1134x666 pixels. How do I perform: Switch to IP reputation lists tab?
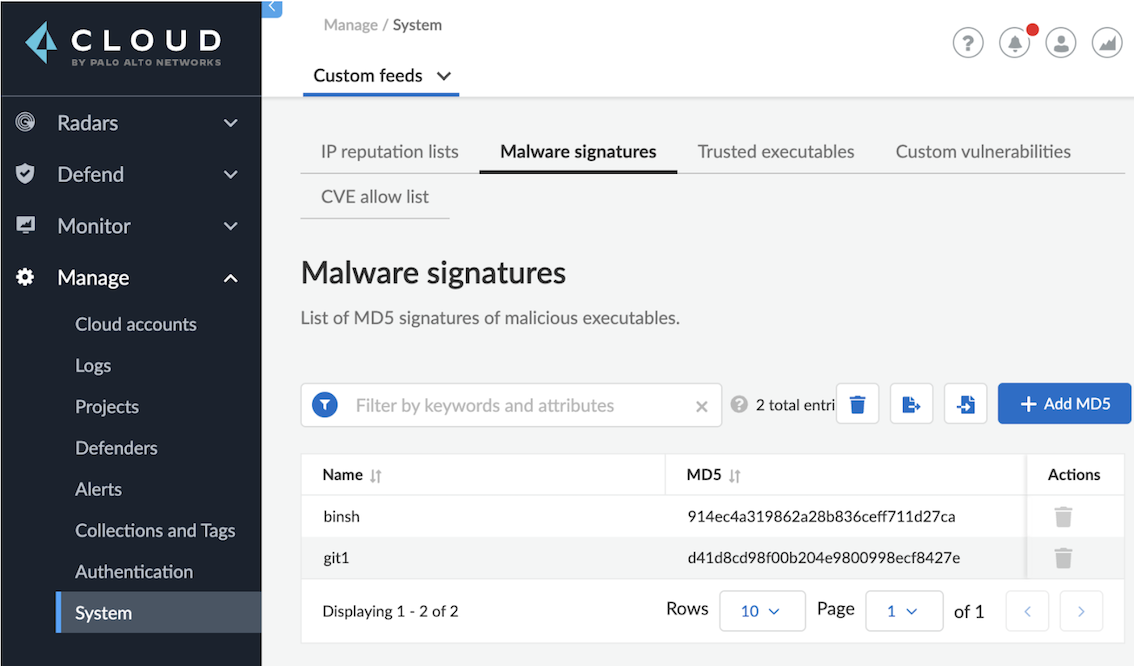click(x=389, y=152)
